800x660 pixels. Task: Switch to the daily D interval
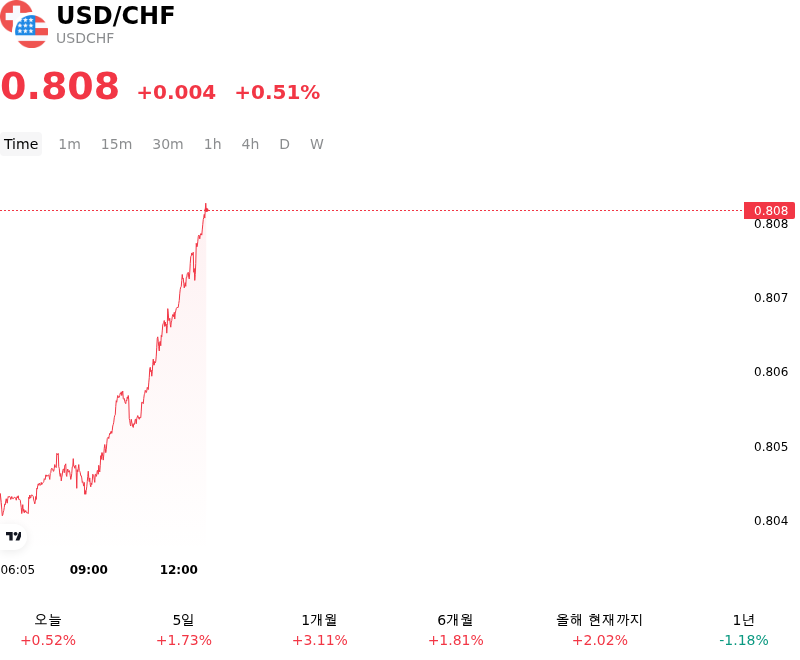(x=285, y=144)
